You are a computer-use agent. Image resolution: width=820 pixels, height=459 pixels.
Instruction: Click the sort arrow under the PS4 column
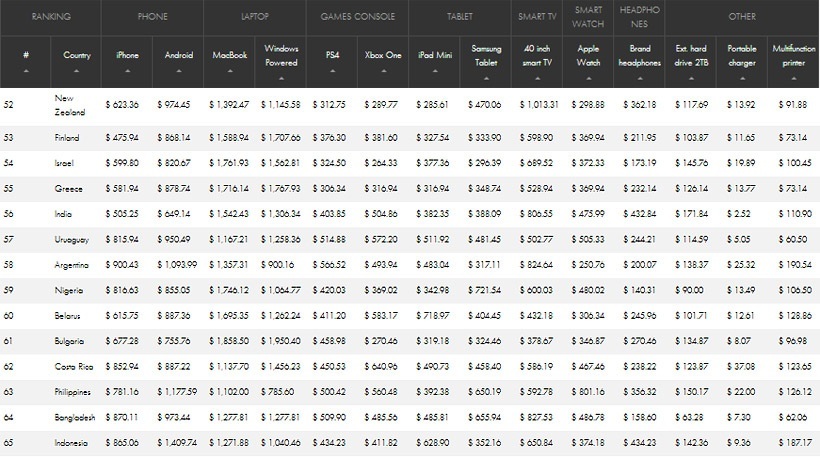[x=334, y=72]
